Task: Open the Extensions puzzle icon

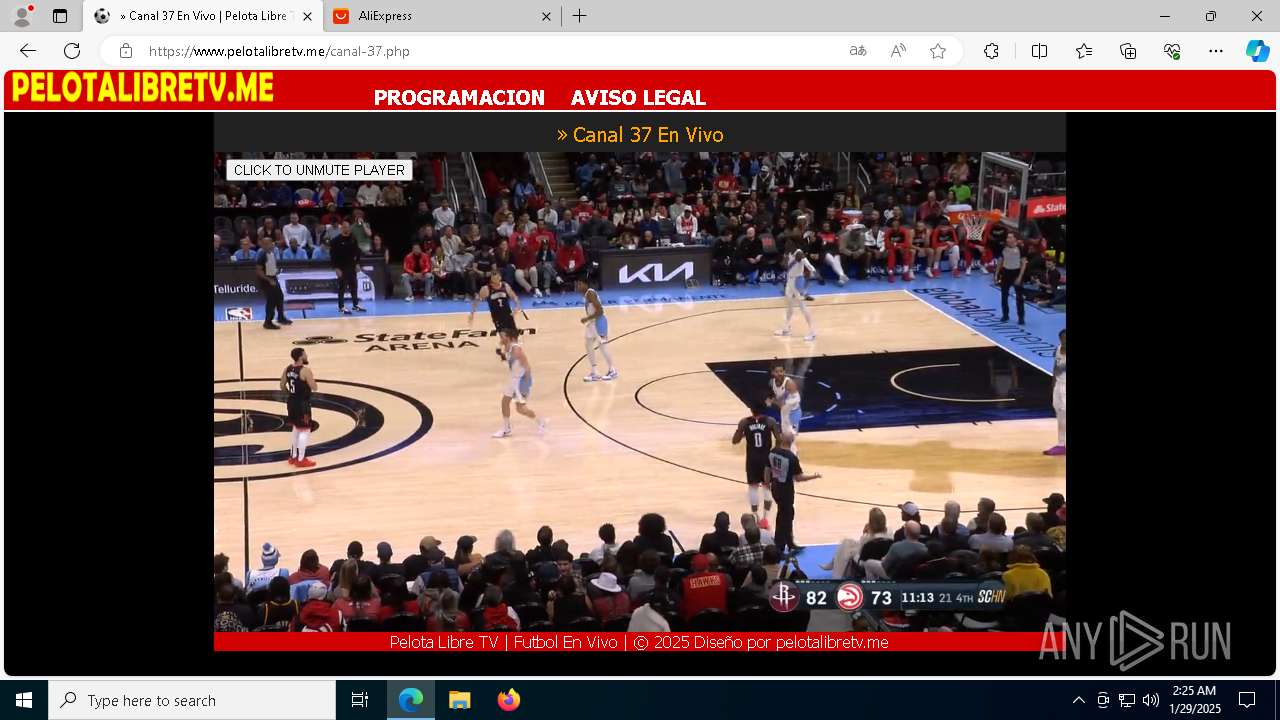Action: tap(991, 51)
